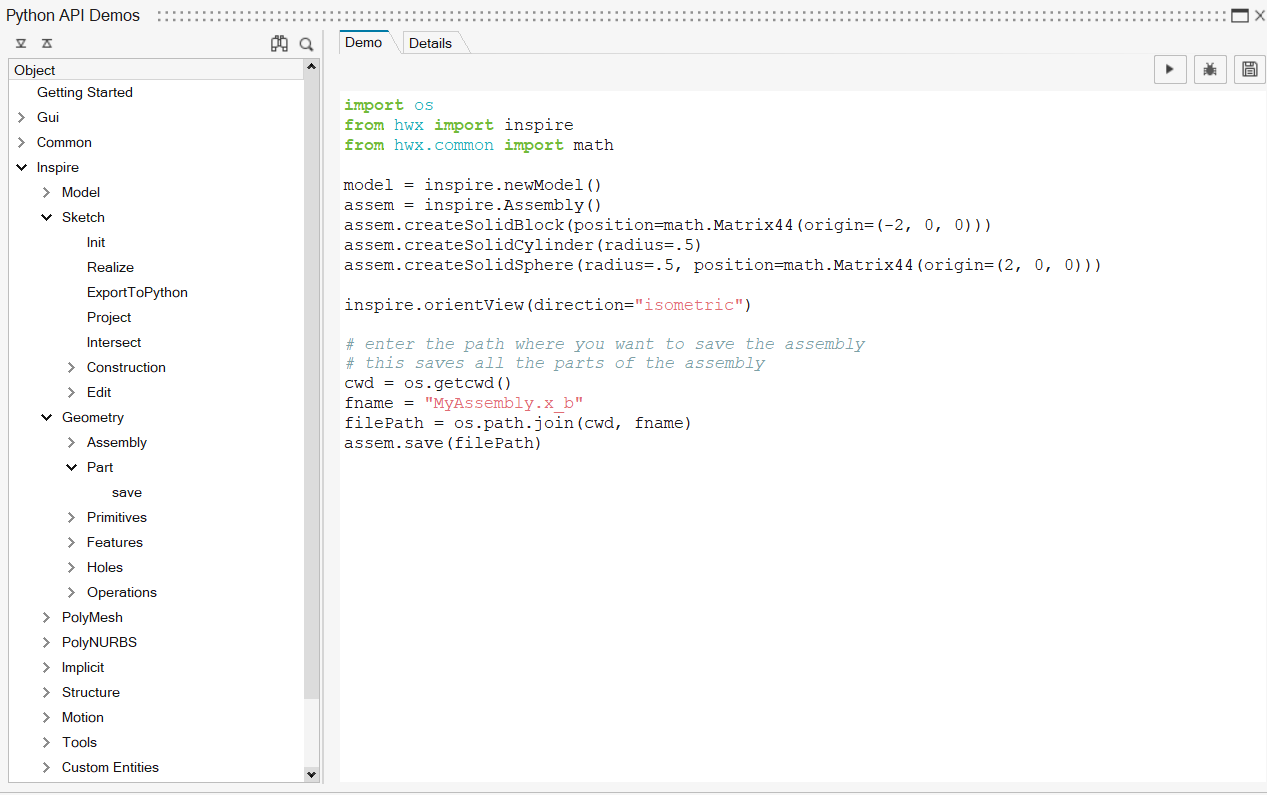Select the Project demo item
The height and width of the screenshot is (795, 1267).
point(109,317)
